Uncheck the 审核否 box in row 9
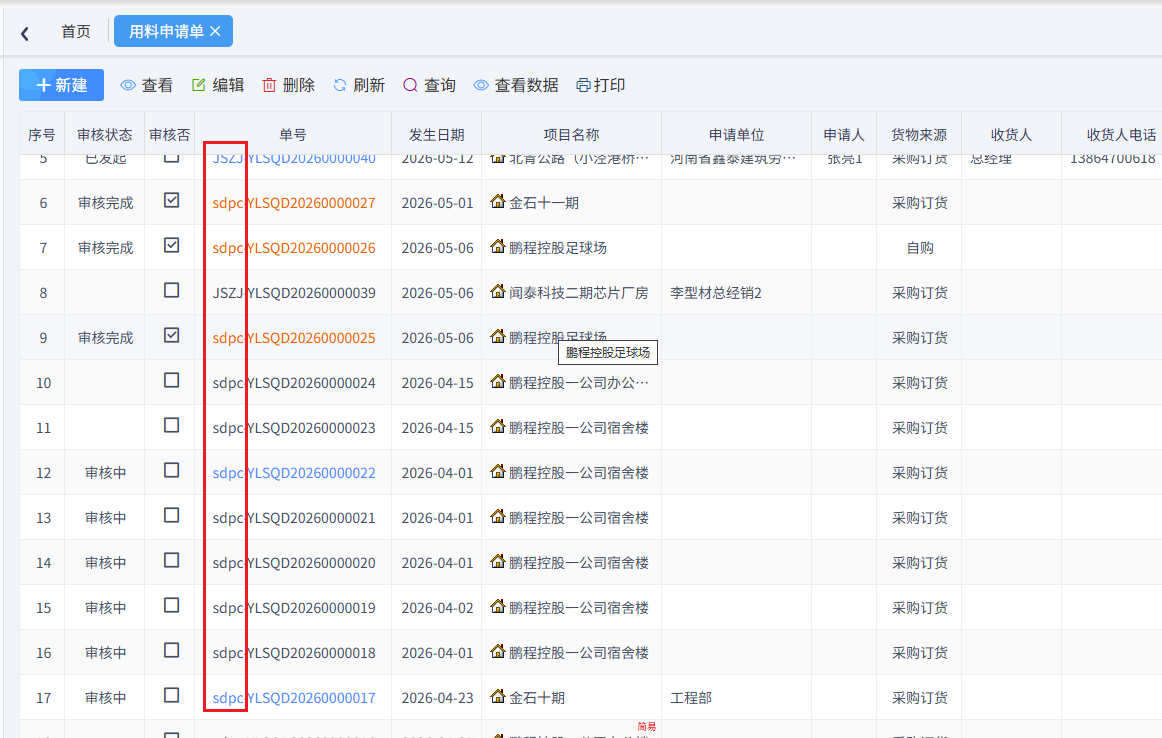The height and width of the screenshot is (738, 1162). (x=171, y=335)
